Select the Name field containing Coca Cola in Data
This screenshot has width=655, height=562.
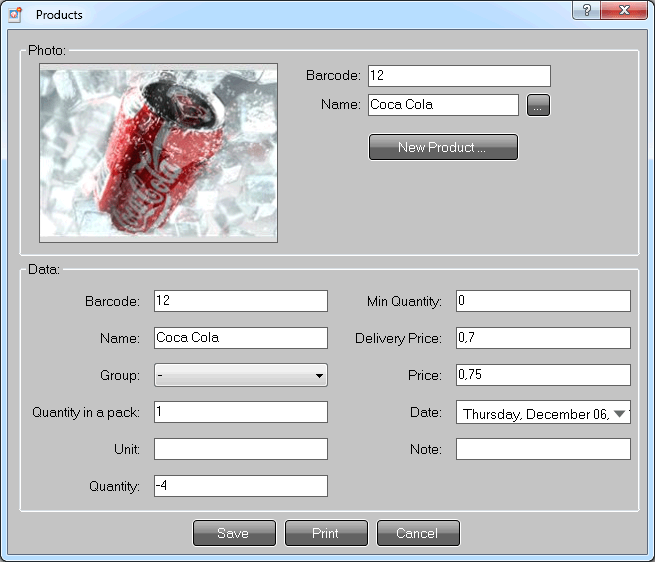pos(241,339)
